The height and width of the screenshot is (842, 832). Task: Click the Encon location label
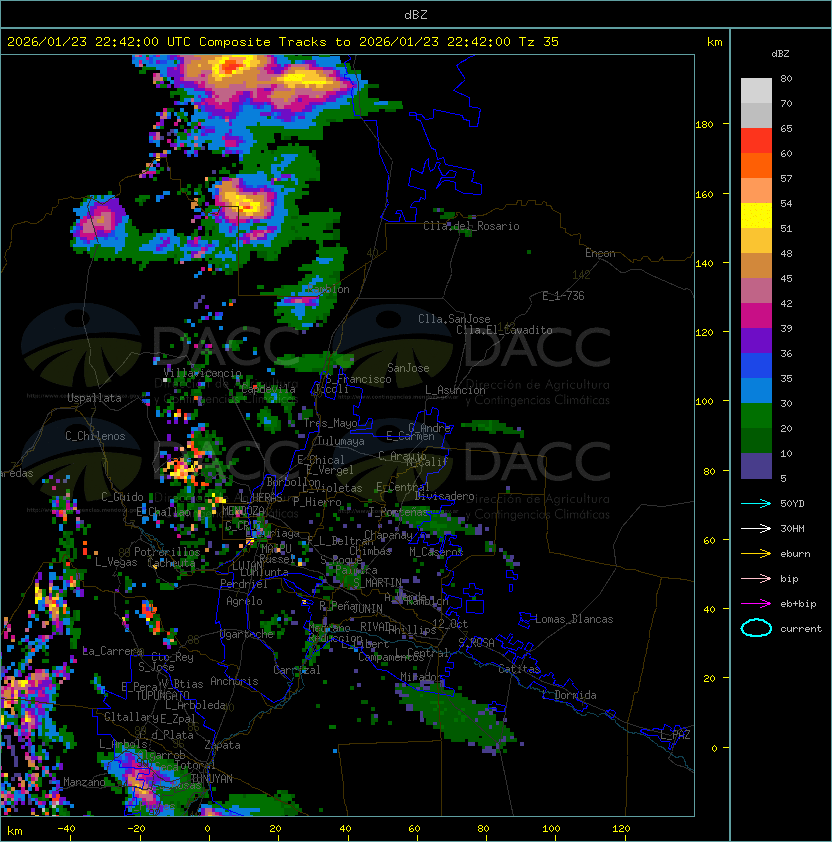(600, 253)
